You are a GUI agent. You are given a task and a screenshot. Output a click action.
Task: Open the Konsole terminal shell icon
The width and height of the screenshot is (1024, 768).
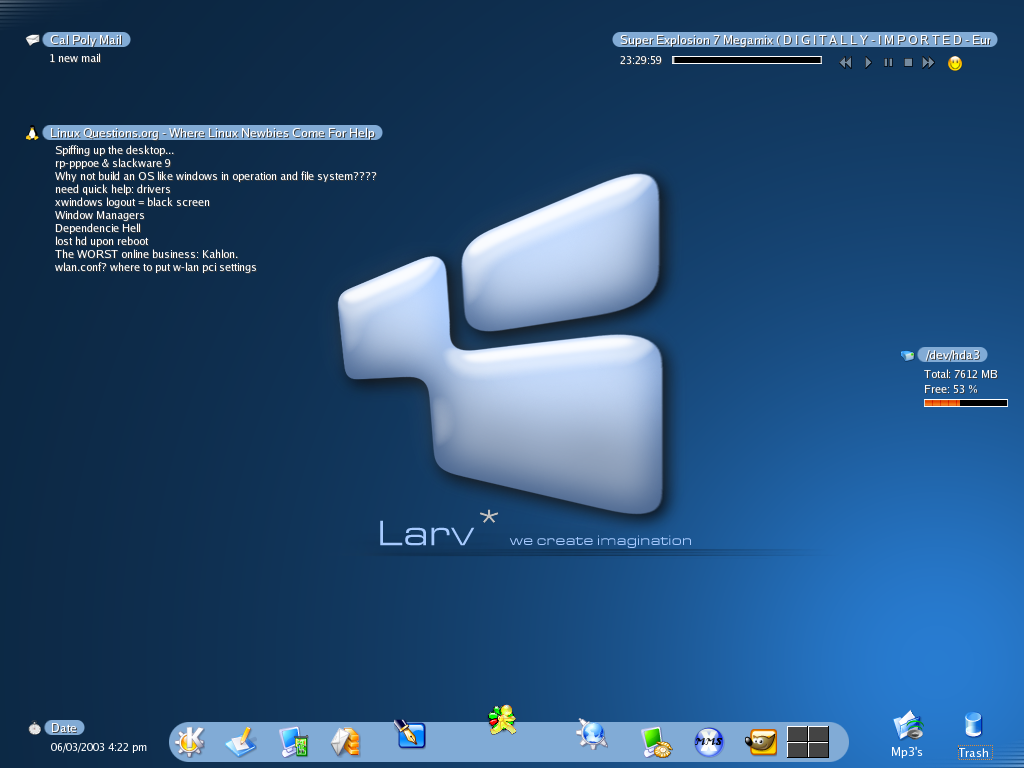click(x=656, y=743)
